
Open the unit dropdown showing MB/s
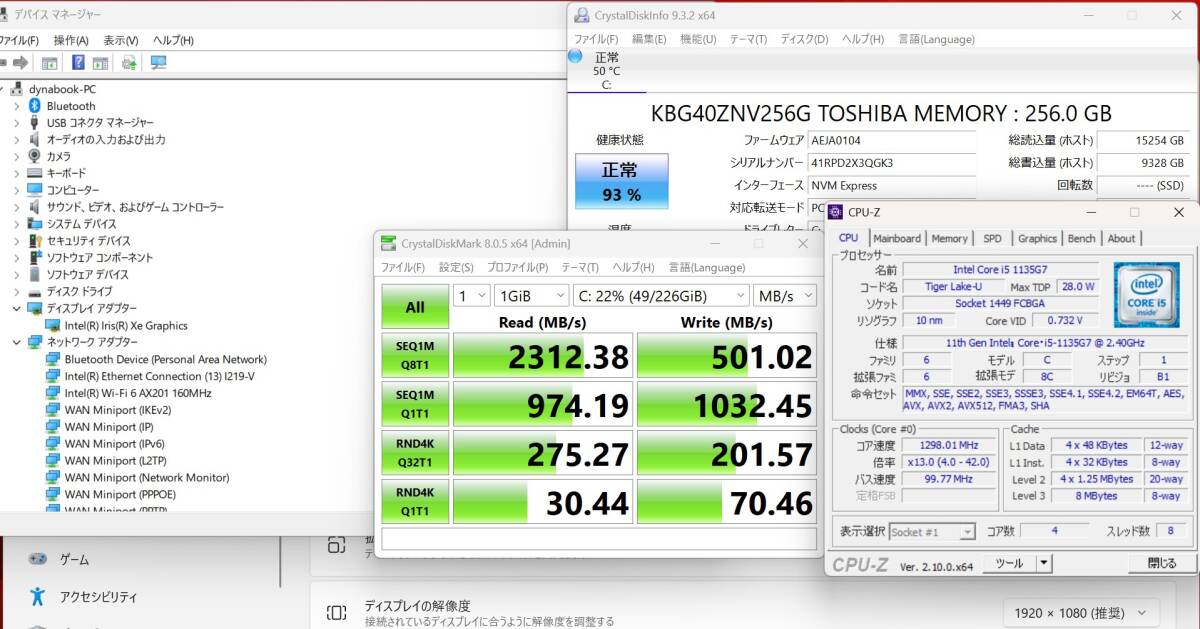785,296
